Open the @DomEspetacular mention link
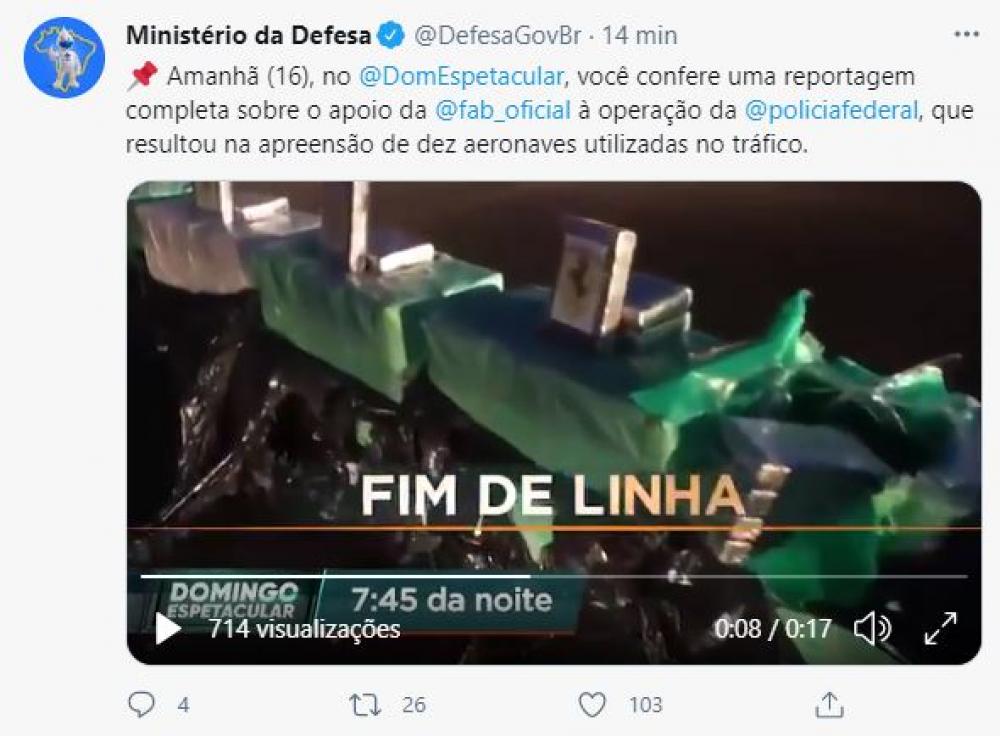This screenshot has height=736, width=1000. pyautogui.click(x=461, y=76)
